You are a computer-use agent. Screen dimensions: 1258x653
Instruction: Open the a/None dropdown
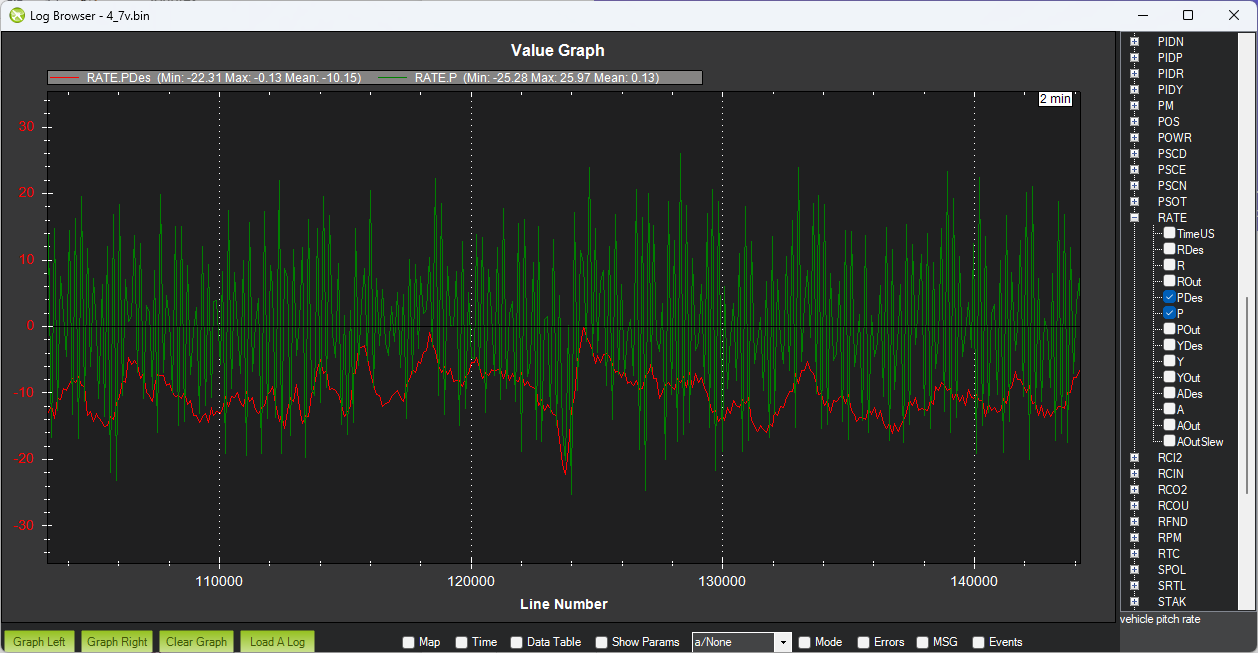pyautogui.click(x=741, y=642)
